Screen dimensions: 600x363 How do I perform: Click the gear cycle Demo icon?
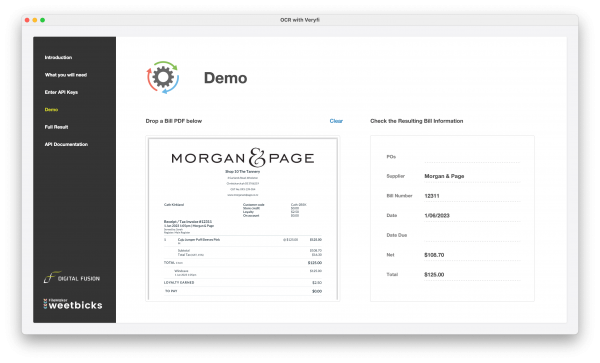coord(163,78)
